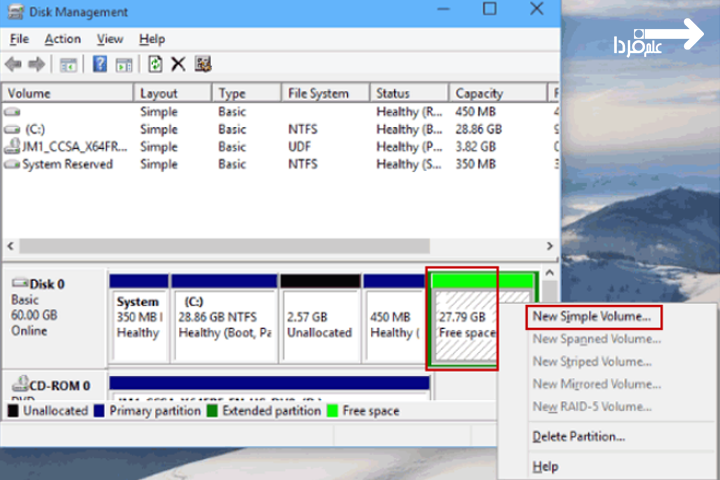Click the bright green Free space swatch
The image size is (720, 480).
coord(332,411)
